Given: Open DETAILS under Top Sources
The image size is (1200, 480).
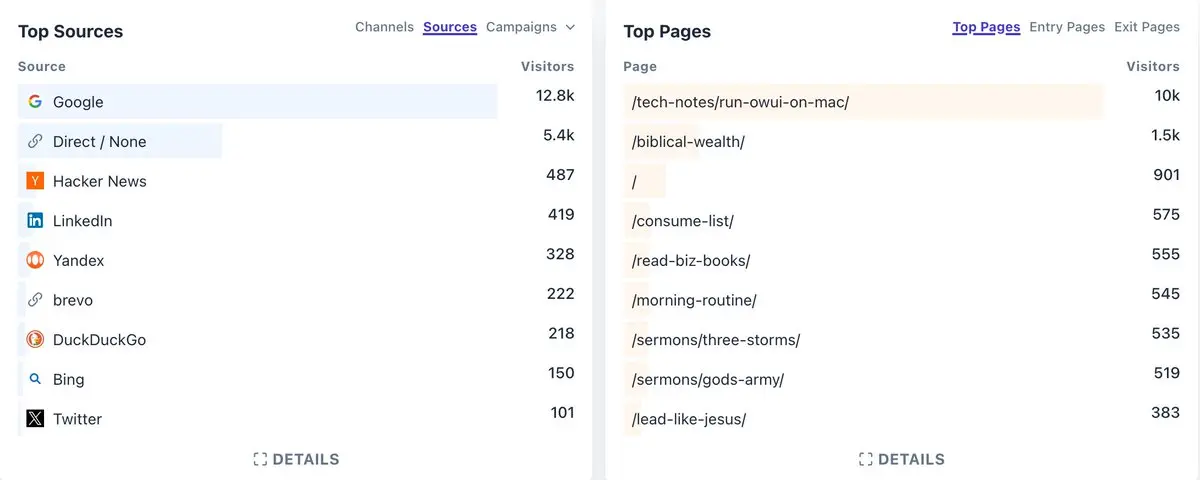Looking at the screenshot, I should (x=296, y=459).
